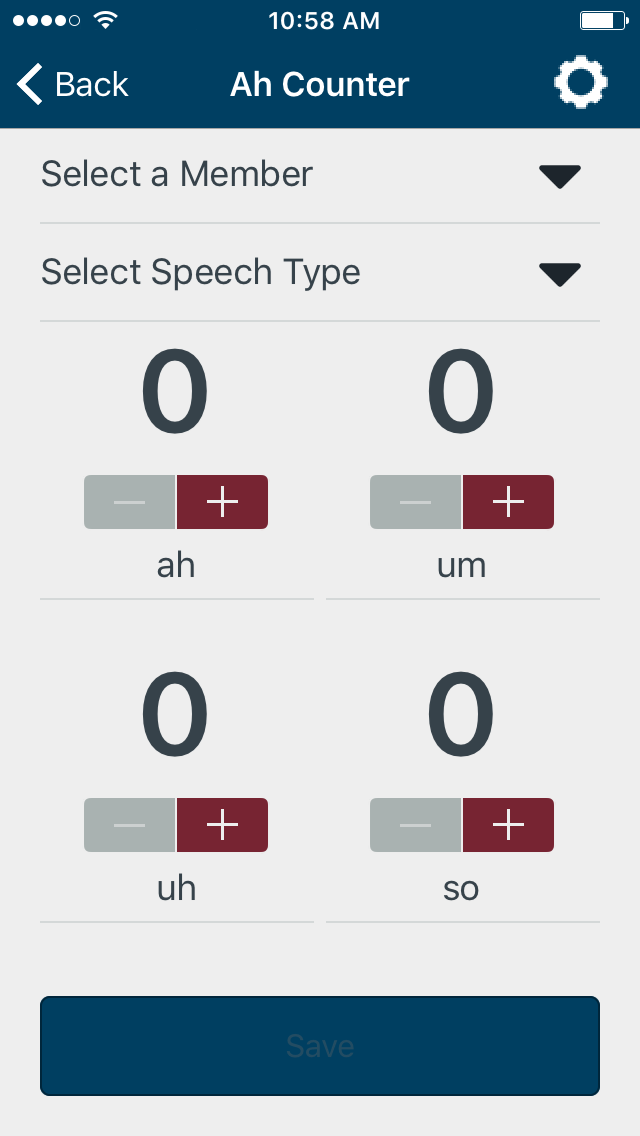The image size is (640, 1136).
Task: Tap the Wi-Fi icon in status bar
Action: coord(106,20)
